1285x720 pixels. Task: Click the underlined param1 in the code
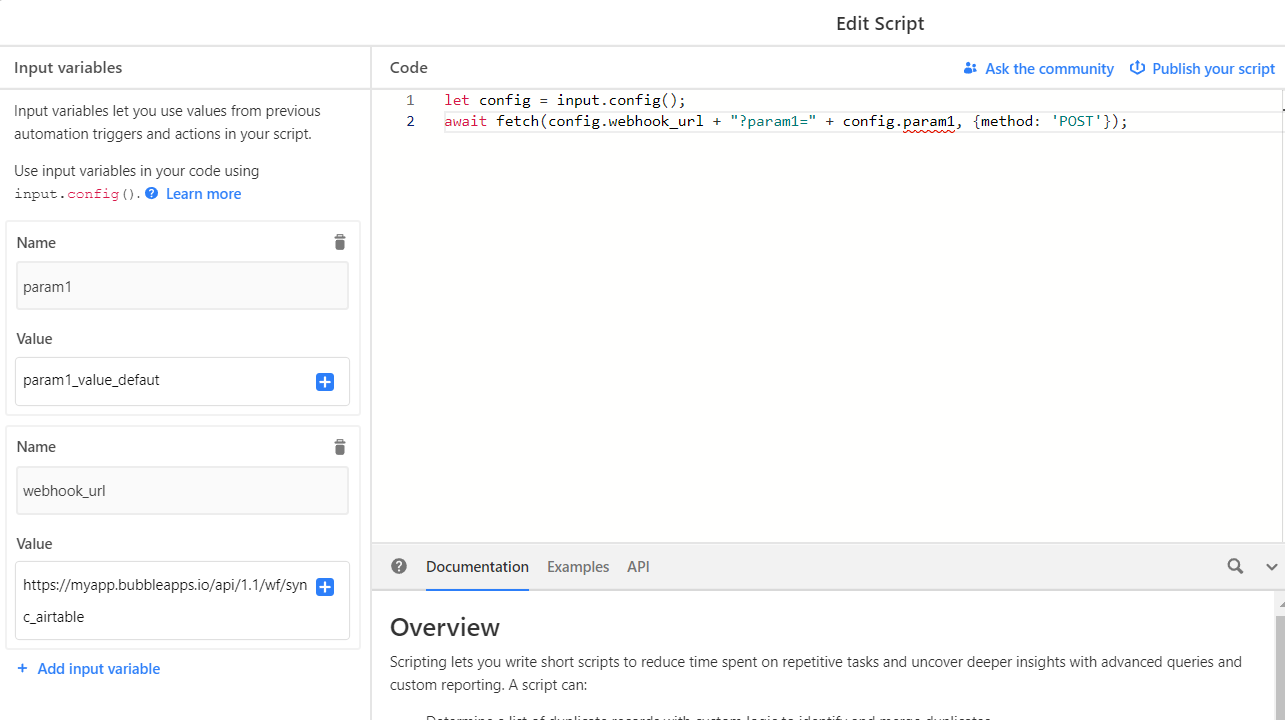click(x=929, y=122)
